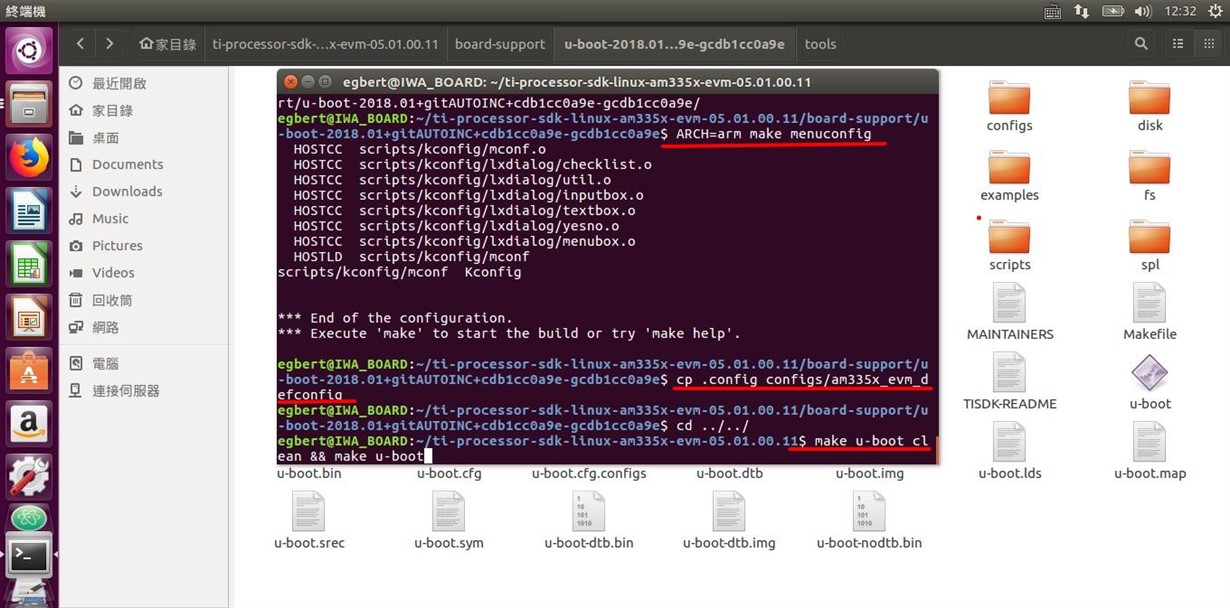The width and height of the screenshot is (1230, 608).
Task: Select the u-boot.sym file
Action: (x=449, y=521)
